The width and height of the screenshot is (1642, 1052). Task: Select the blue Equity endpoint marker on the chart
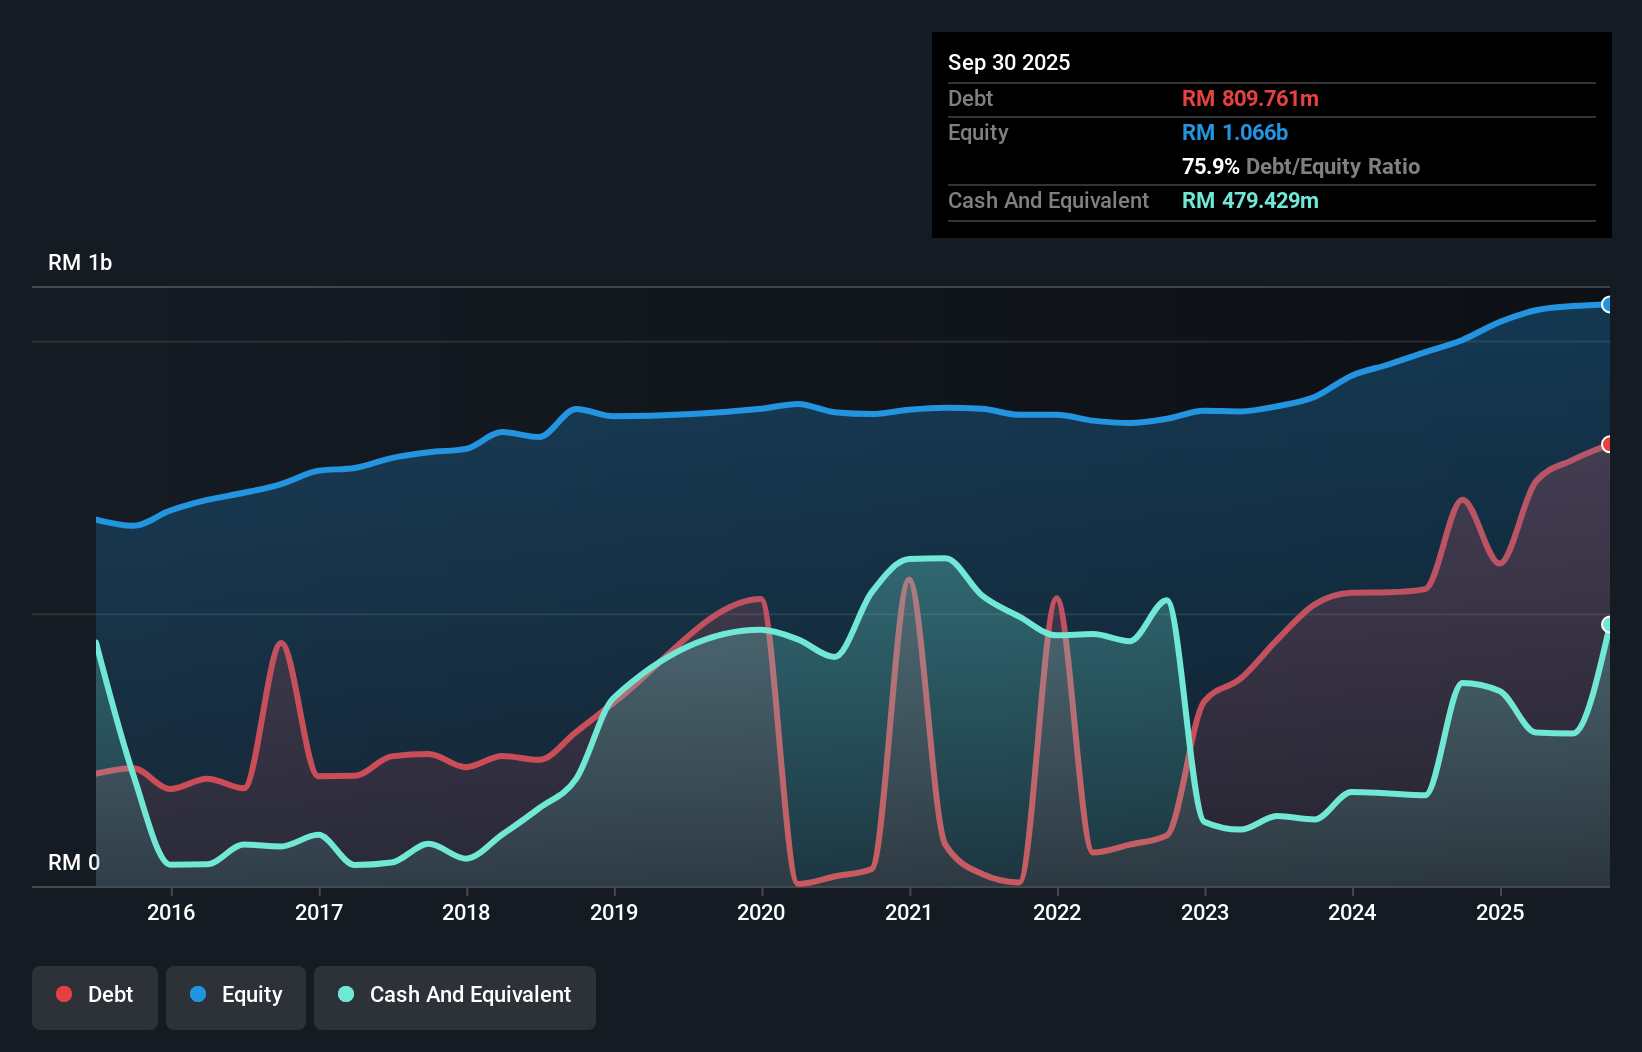coord(1607,304)
